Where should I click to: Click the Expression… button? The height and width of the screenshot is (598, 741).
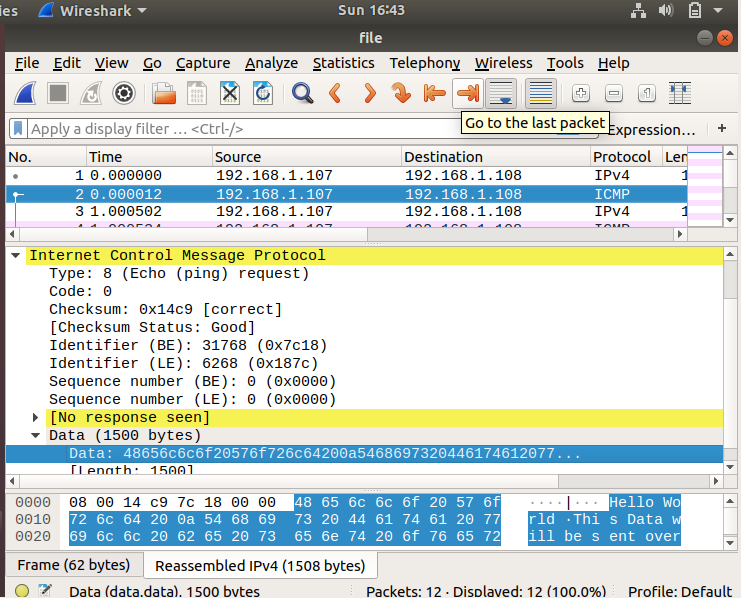(x=651, y=130)
